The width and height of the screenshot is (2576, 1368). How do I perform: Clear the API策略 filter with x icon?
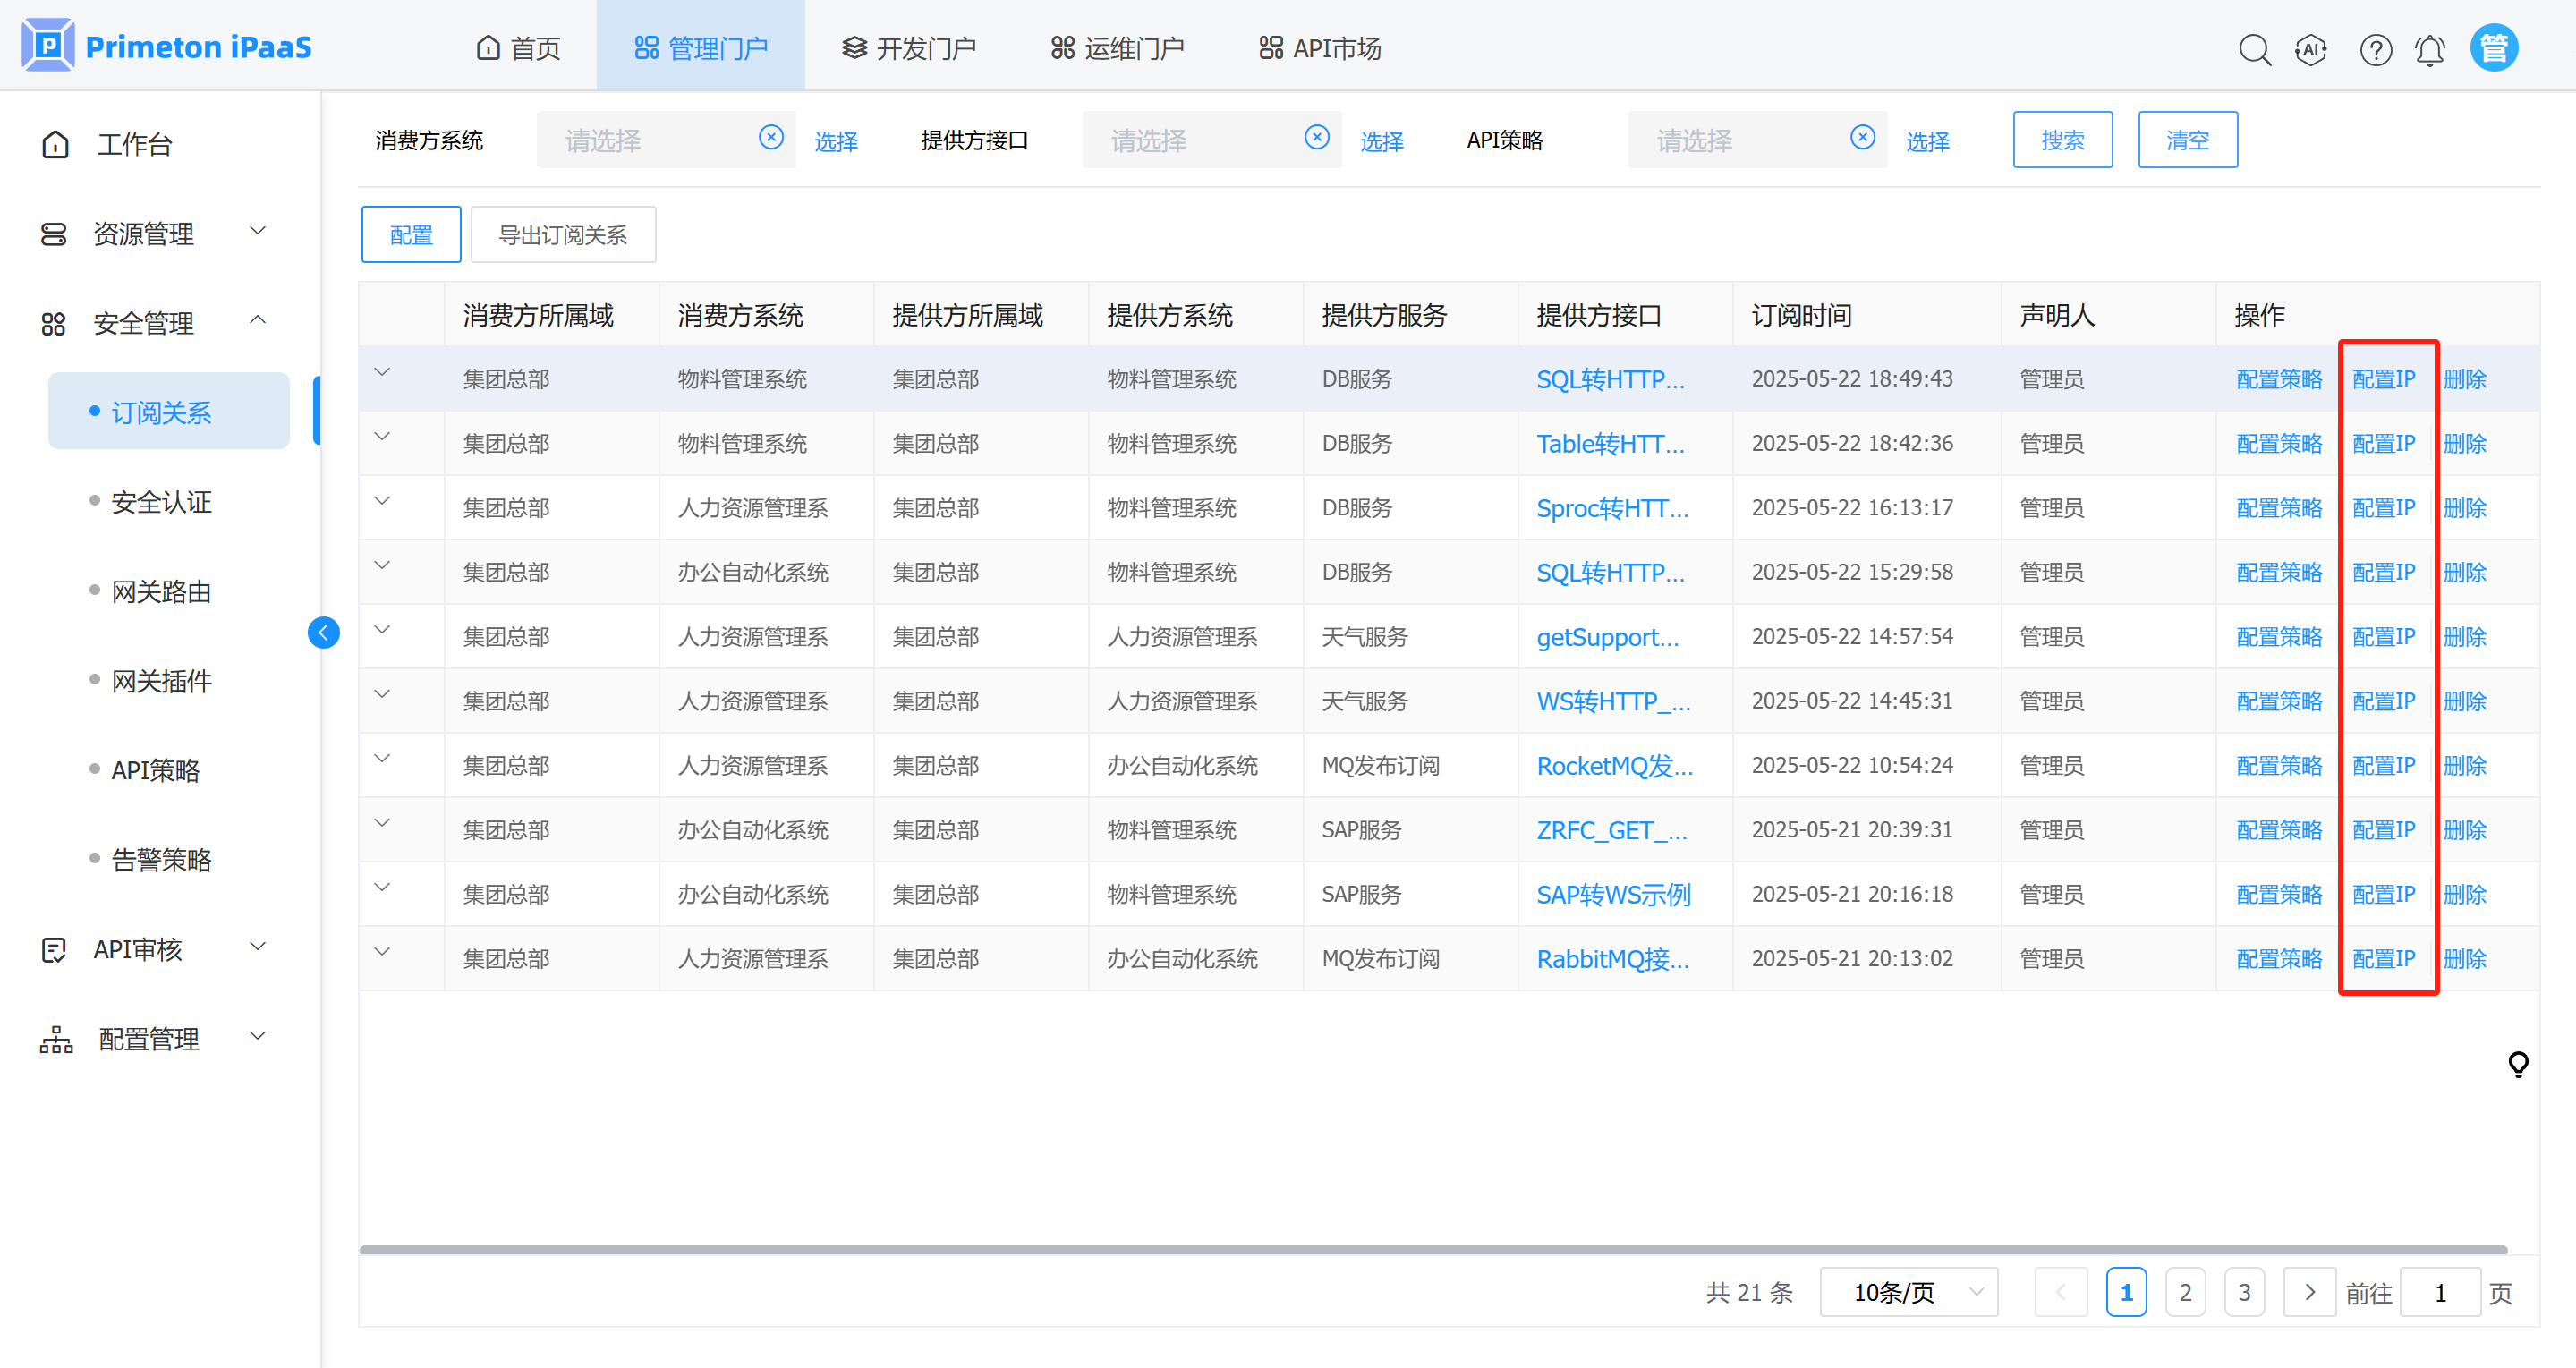[1862, 138]
